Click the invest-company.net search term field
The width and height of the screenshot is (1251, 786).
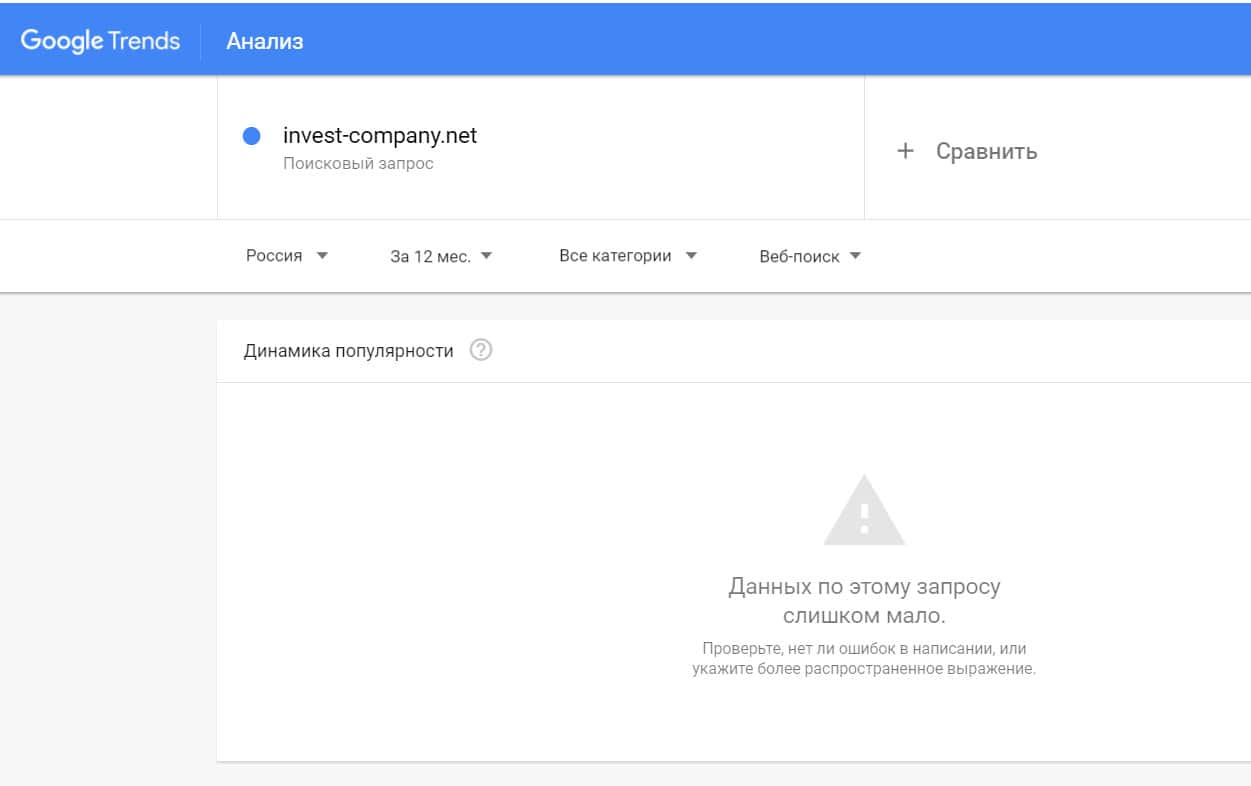380,136
